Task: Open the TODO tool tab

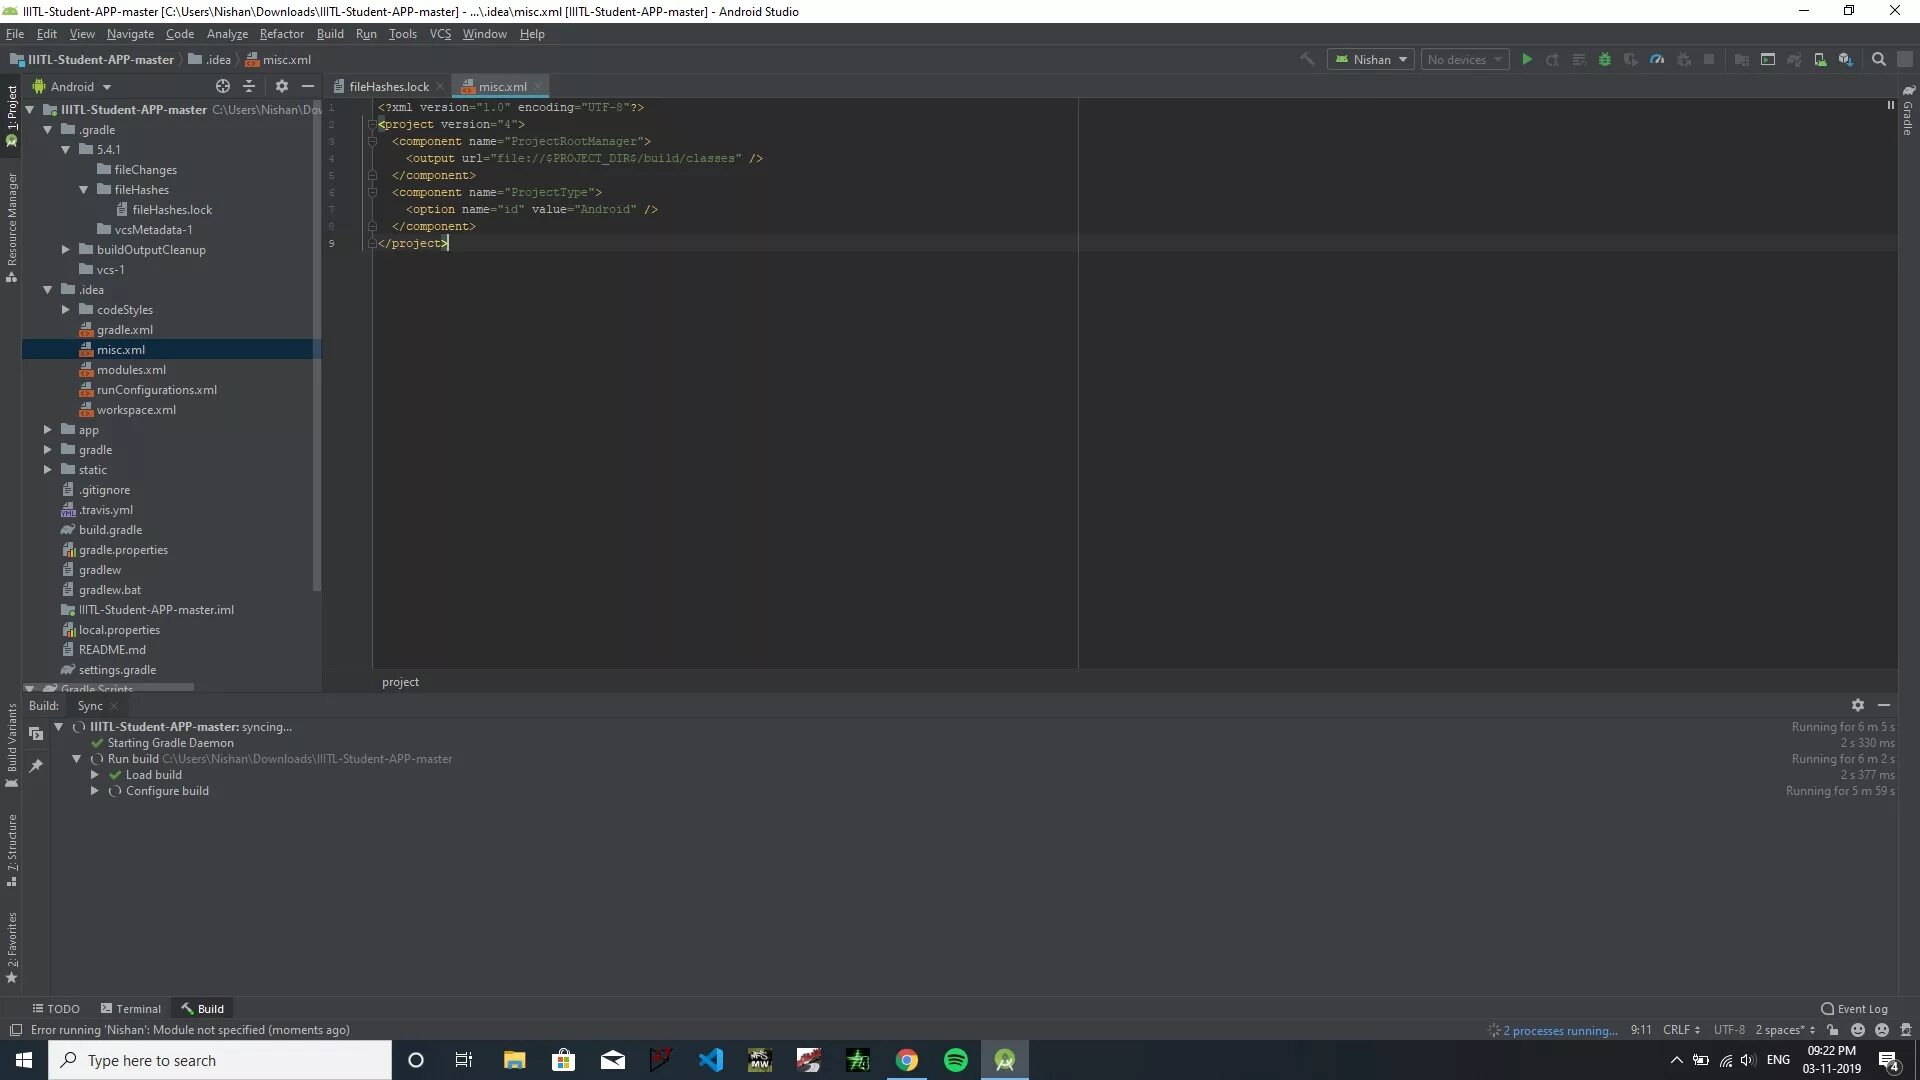Action: pyautogui.click(x=56, y=1009)
